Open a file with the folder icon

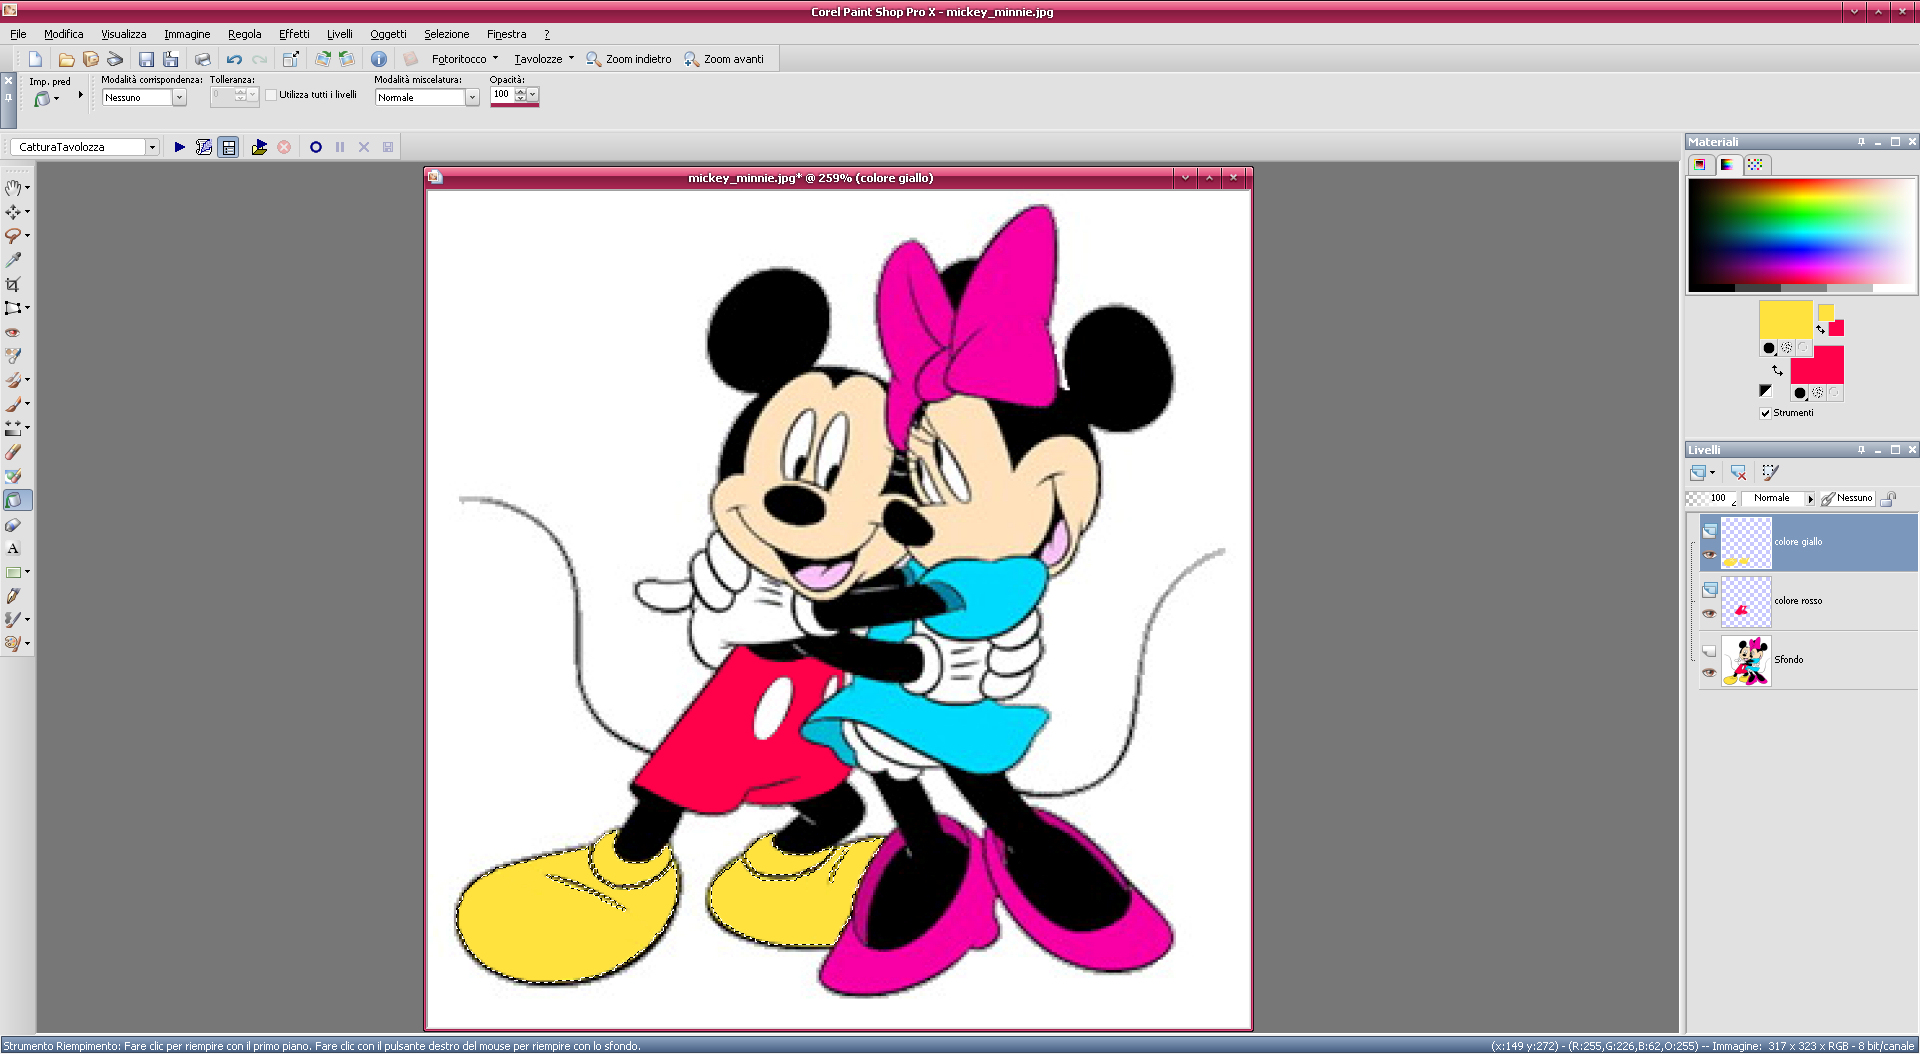click(66, 59)
